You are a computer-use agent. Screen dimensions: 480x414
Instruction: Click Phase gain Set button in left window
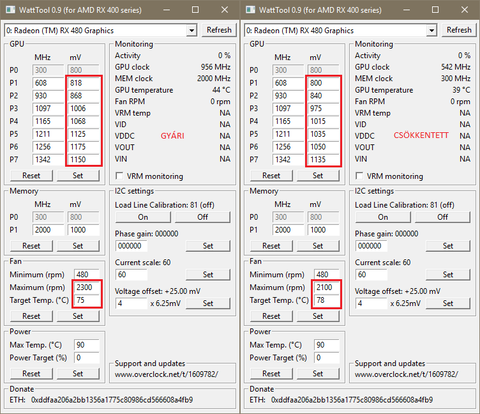(208, 246)
